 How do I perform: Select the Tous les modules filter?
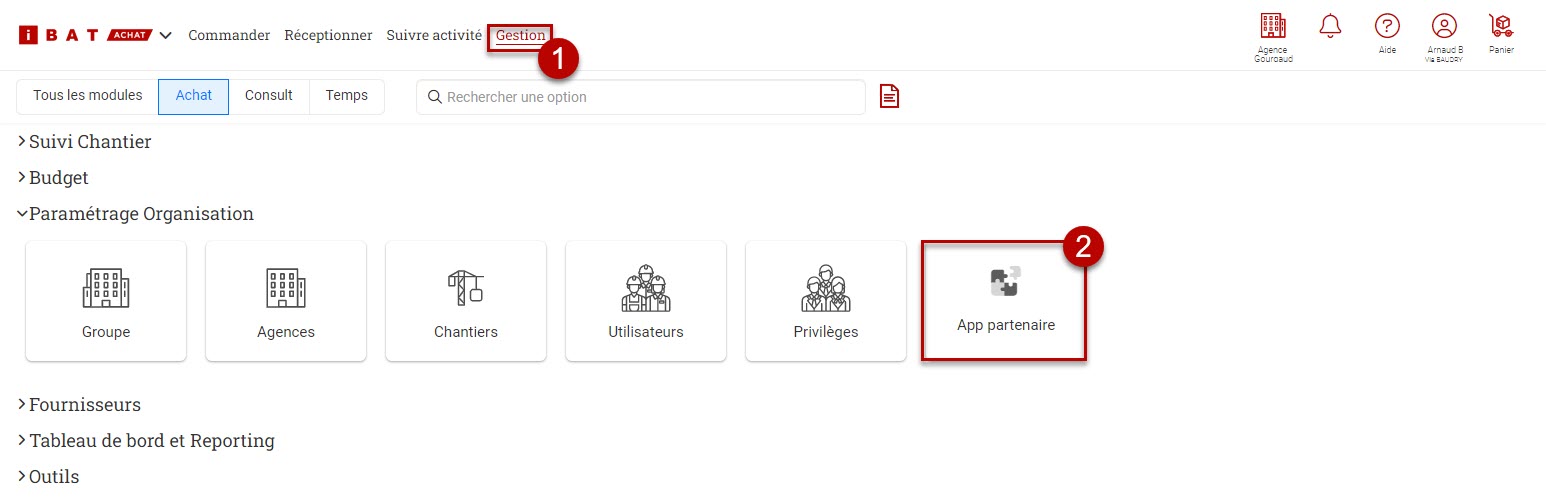click(87, 96)
